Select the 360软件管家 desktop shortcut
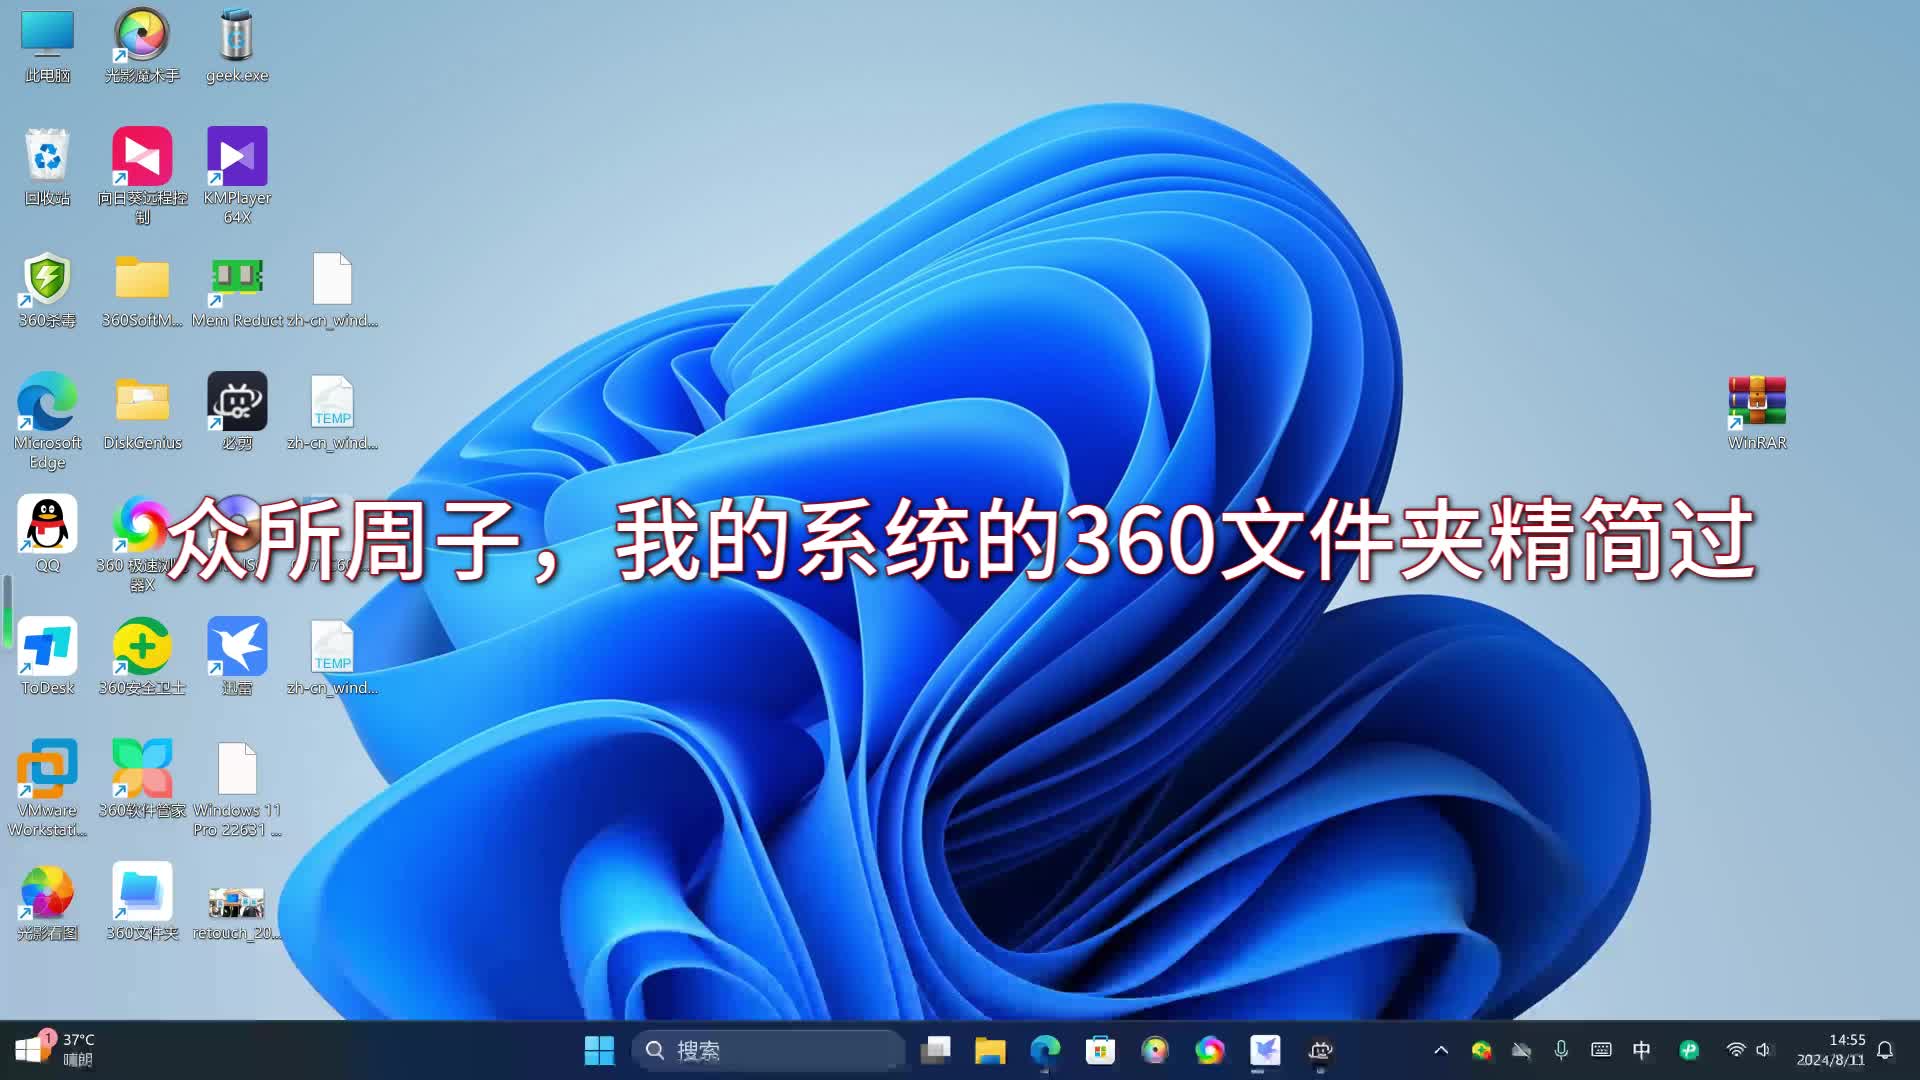Image resolution: width=1920 pixels, height=1080 pixels. [142, 780]
